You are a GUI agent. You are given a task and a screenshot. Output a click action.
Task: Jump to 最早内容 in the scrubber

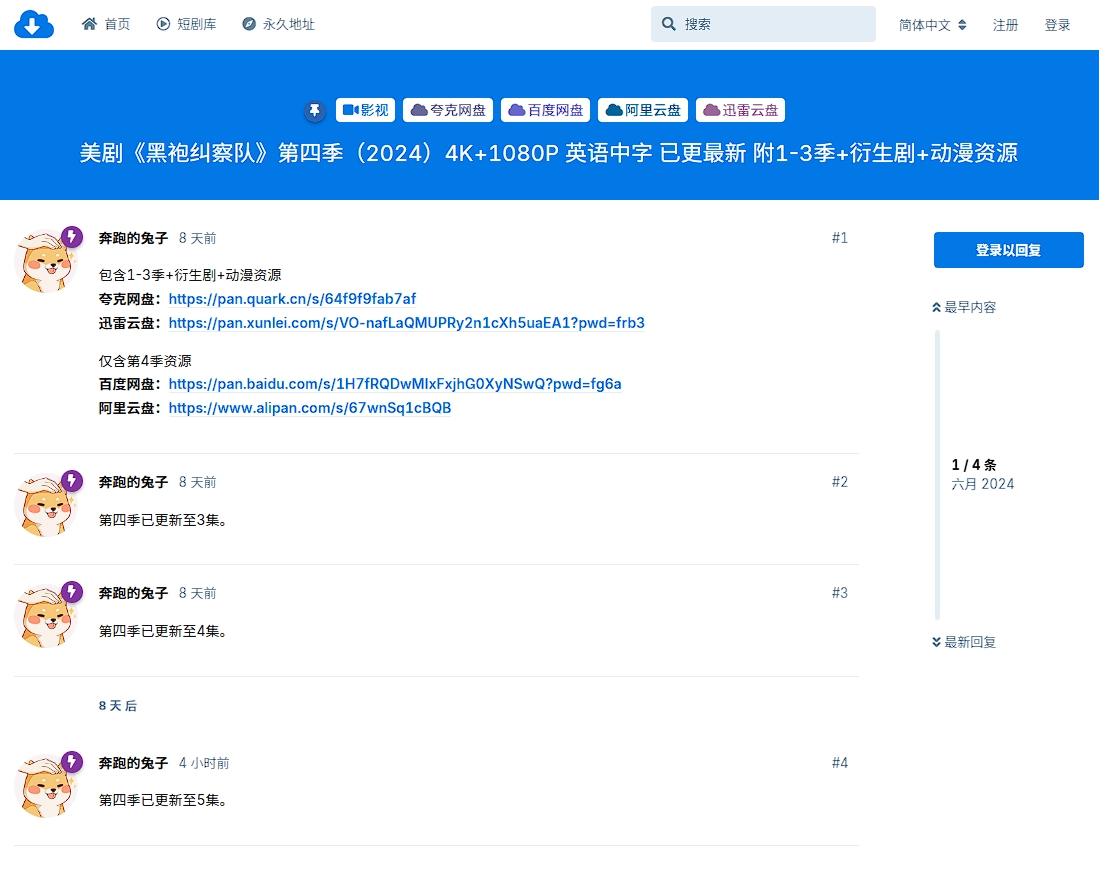coord(964,307)
